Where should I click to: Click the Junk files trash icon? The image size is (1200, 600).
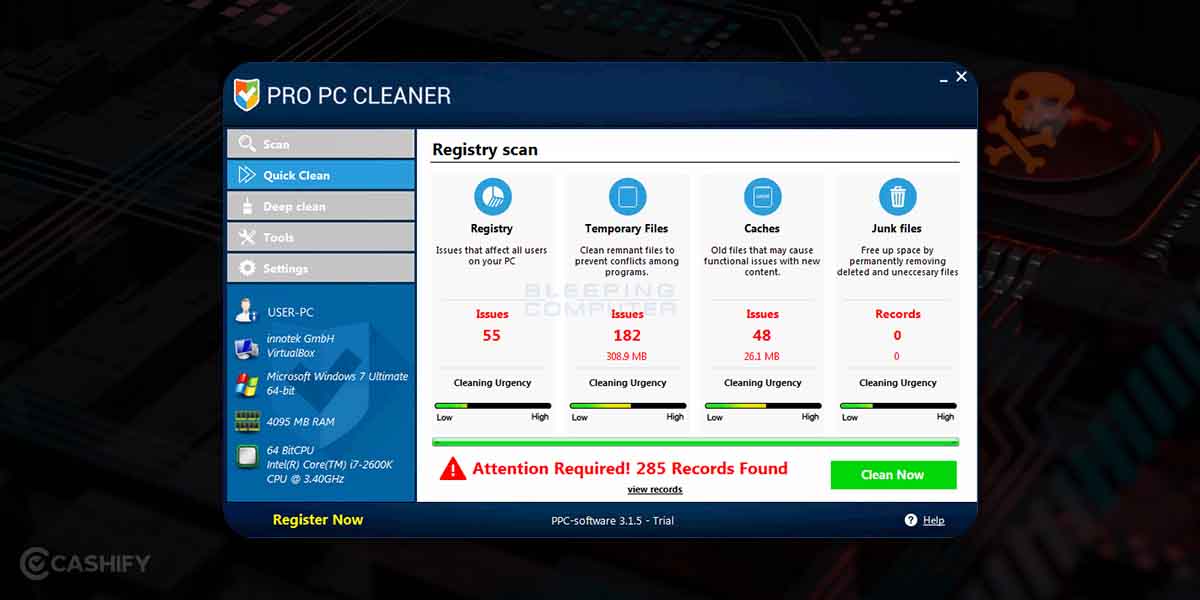click(x=897, y=197)
